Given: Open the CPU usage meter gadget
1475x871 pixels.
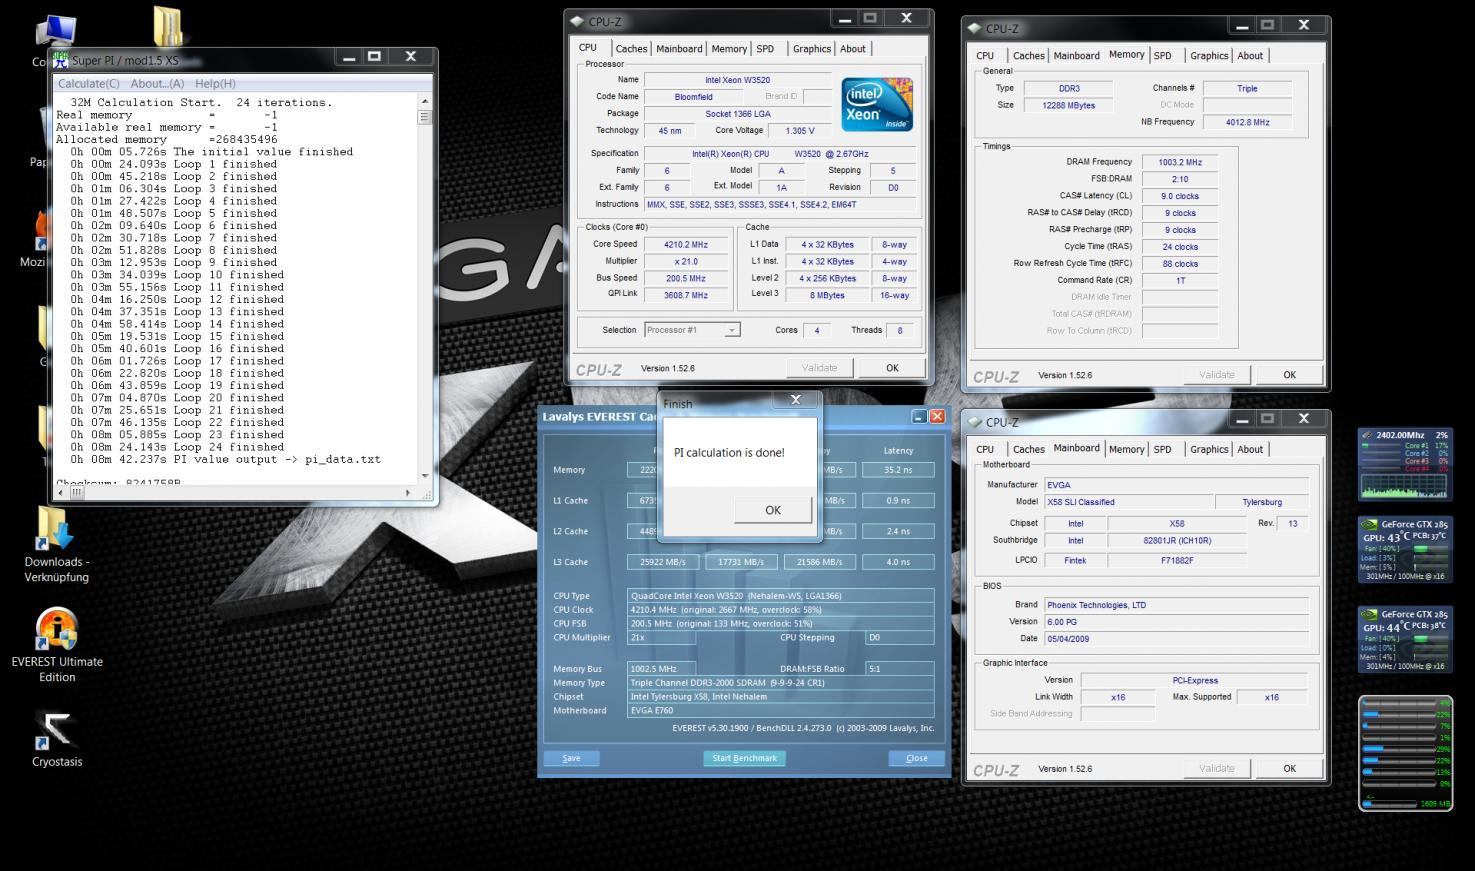Looking at the screenshot, I should coord(1404,464).
